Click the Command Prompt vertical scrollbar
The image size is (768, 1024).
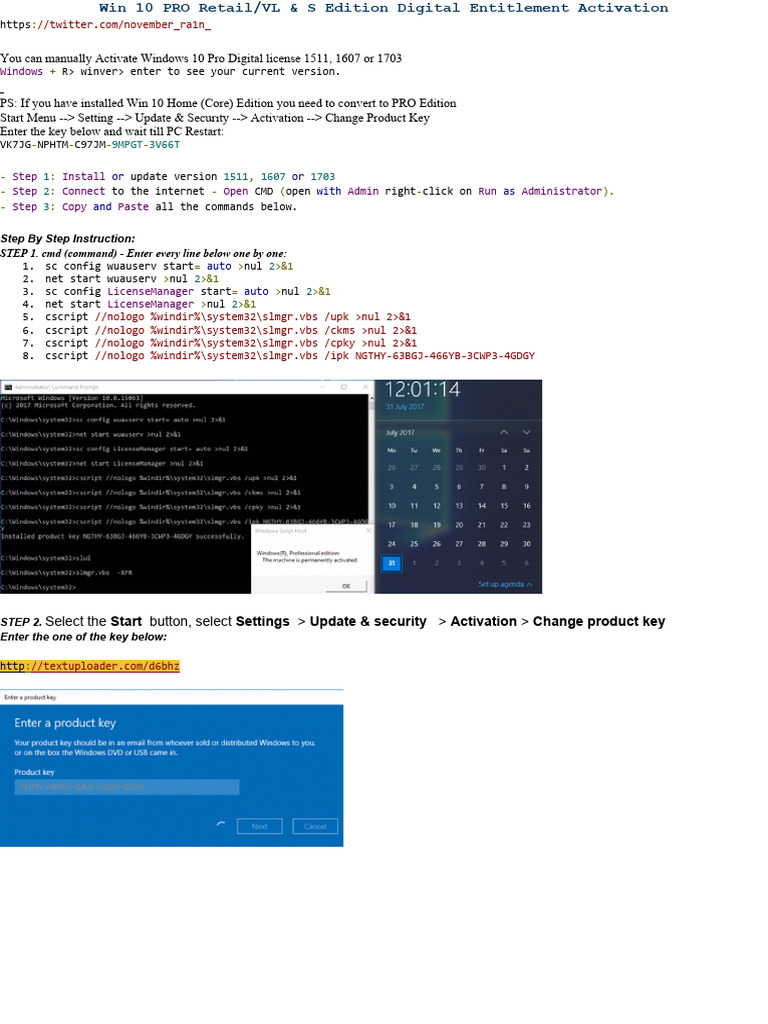coord(372,458)
